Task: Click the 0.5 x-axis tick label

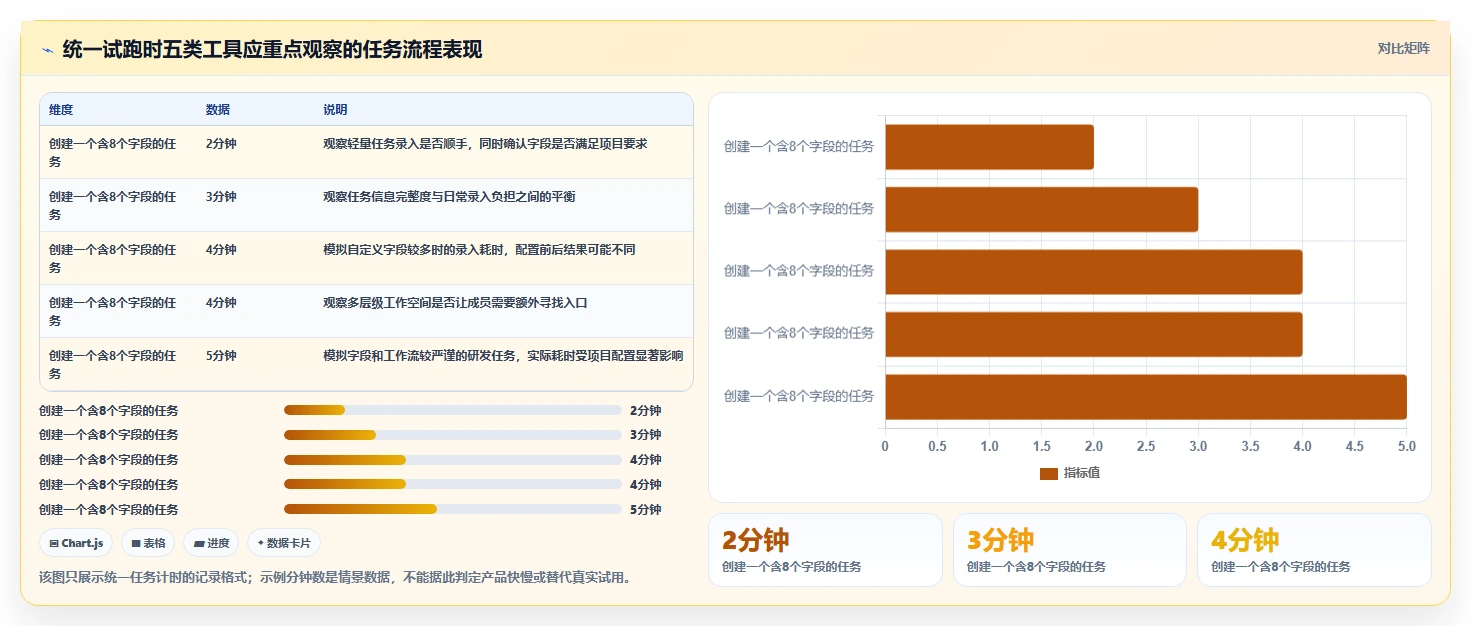Action: click(937, 446)
